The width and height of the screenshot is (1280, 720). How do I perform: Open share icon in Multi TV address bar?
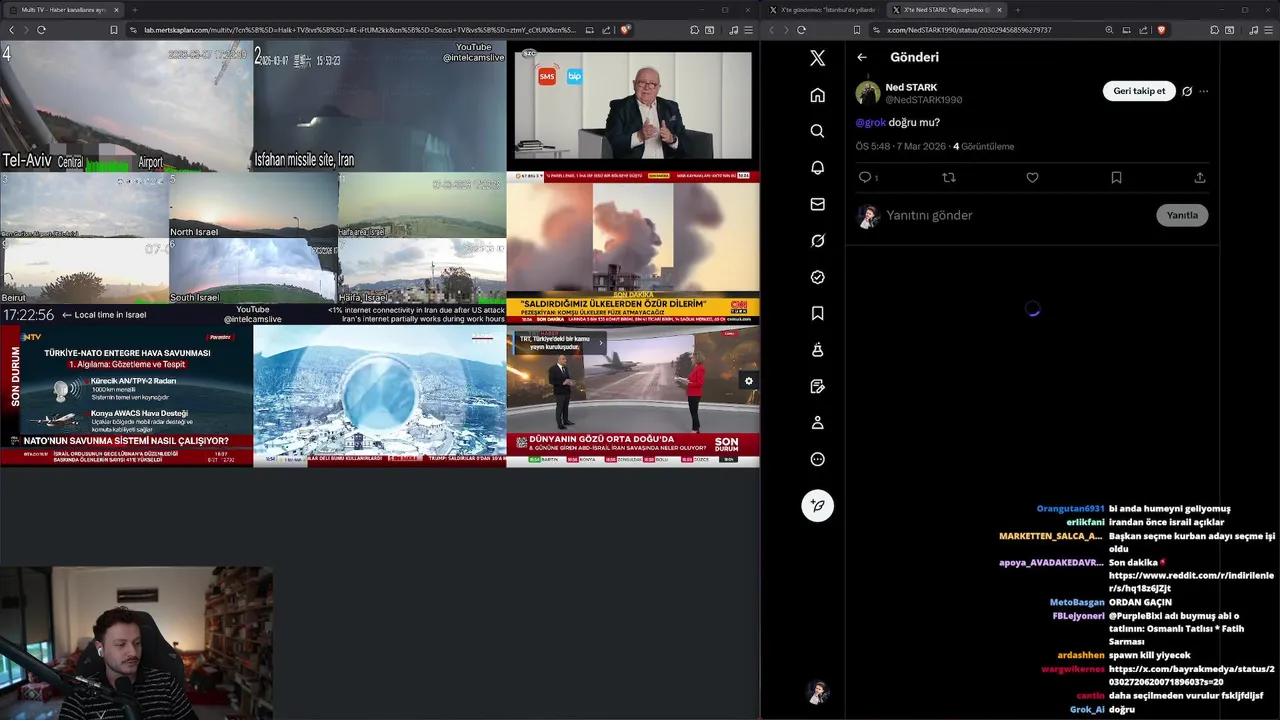[x=607, y=30]
